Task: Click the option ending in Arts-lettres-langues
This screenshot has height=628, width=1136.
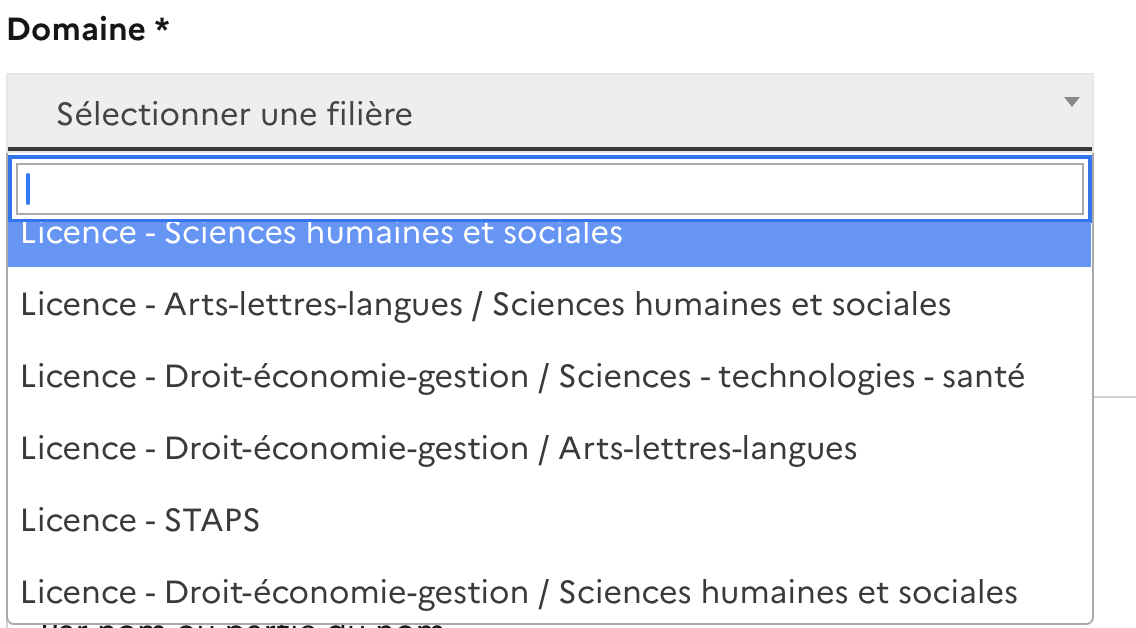Action: [439, 449]
